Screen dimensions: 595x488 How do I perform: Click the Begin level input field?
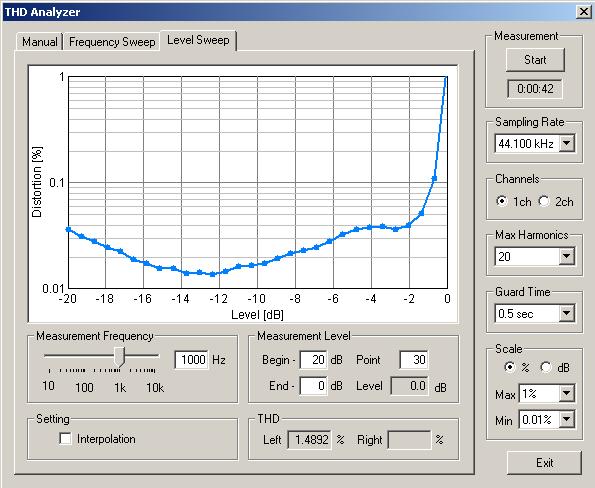[x=313, y=360]
